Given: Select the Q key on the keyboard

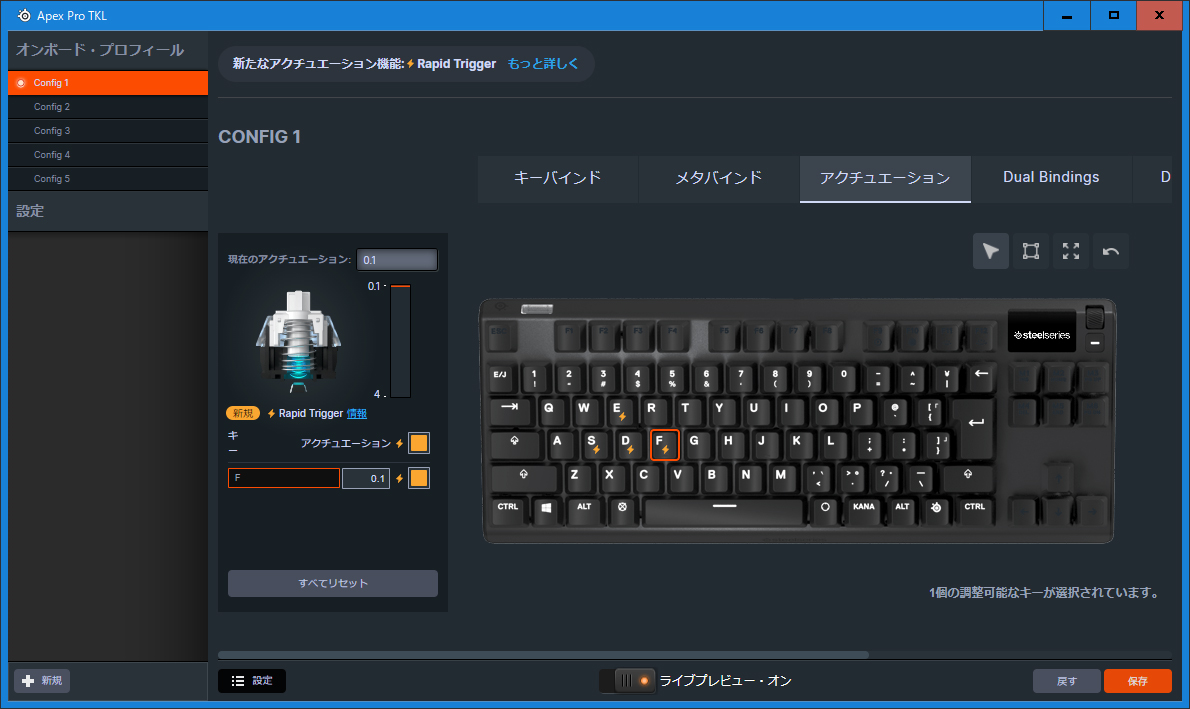Looking at the screenshot, I should 549,410.
